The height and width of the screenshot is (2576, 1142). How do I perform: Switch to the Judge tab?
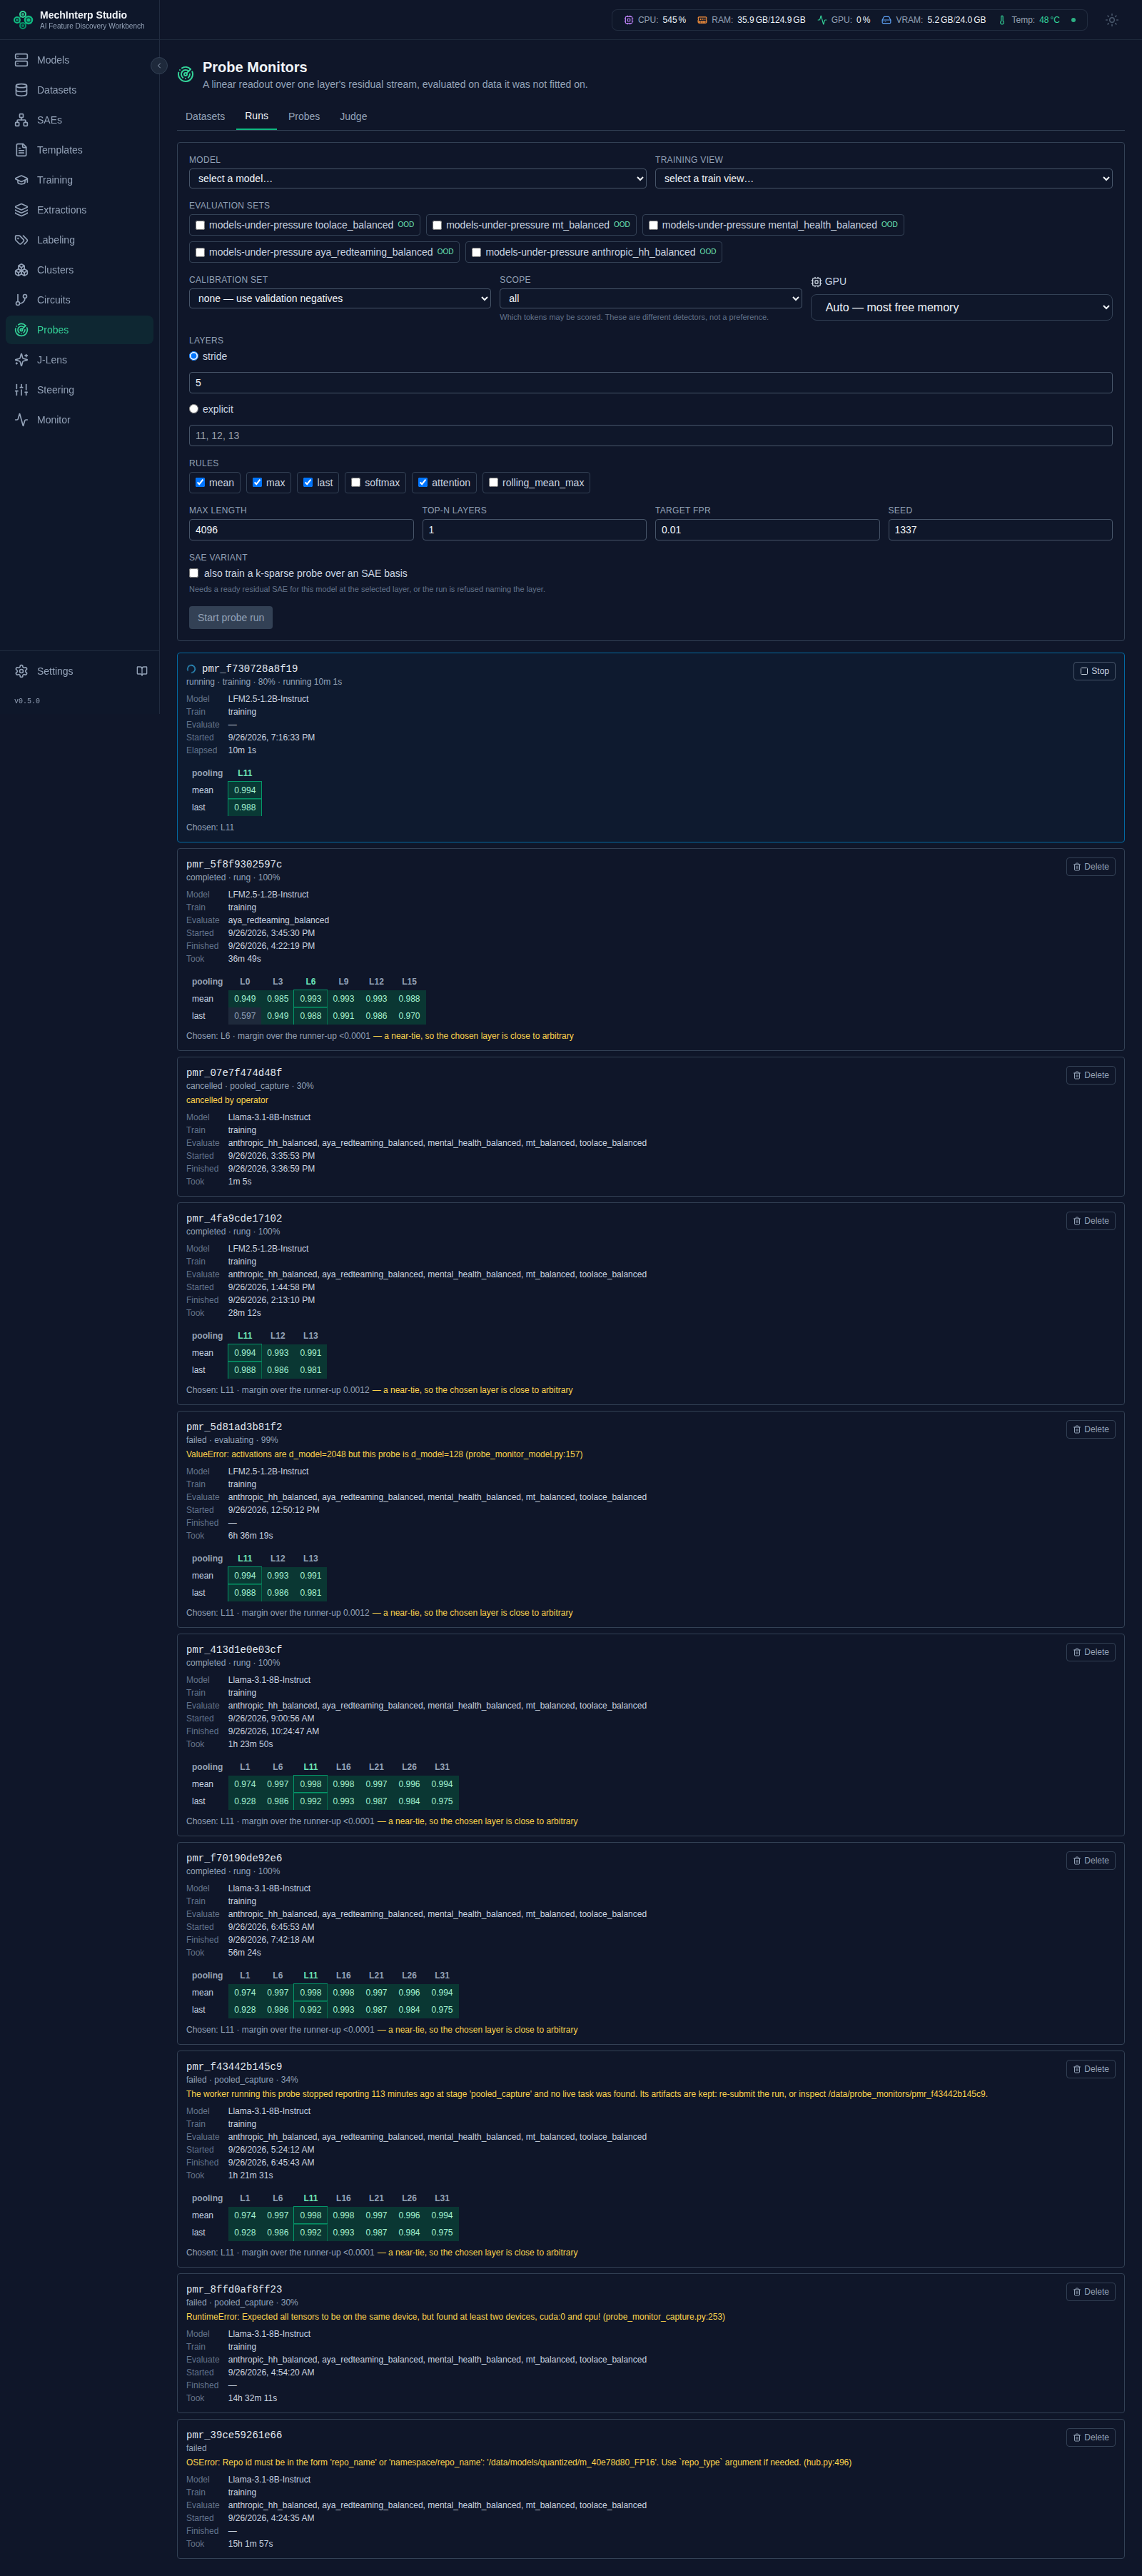pyautogui.click(x=353, y=117)
